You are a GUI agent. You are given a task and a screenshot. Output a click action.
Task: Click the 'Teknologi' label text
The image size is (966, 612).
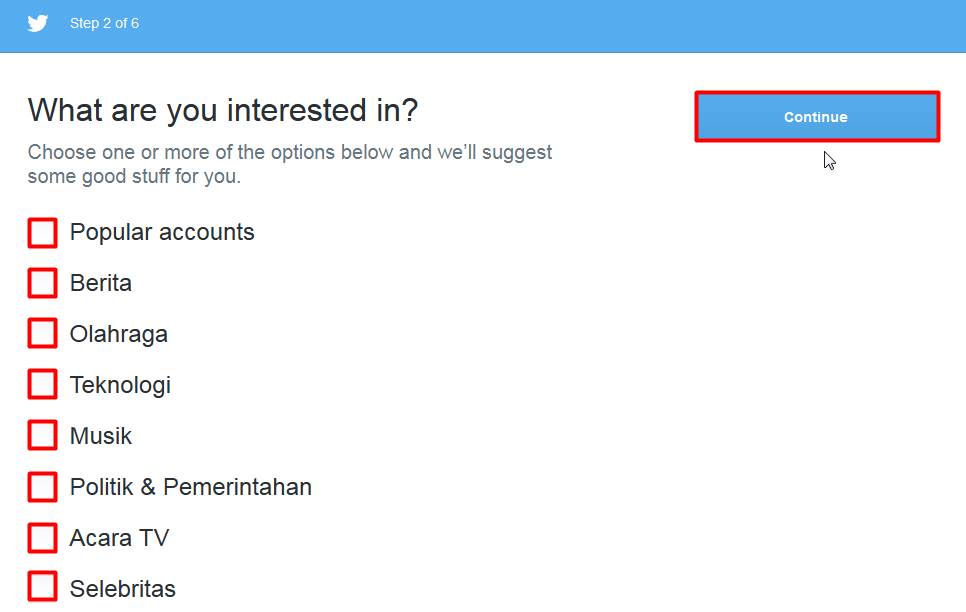[x=120, y=385]
